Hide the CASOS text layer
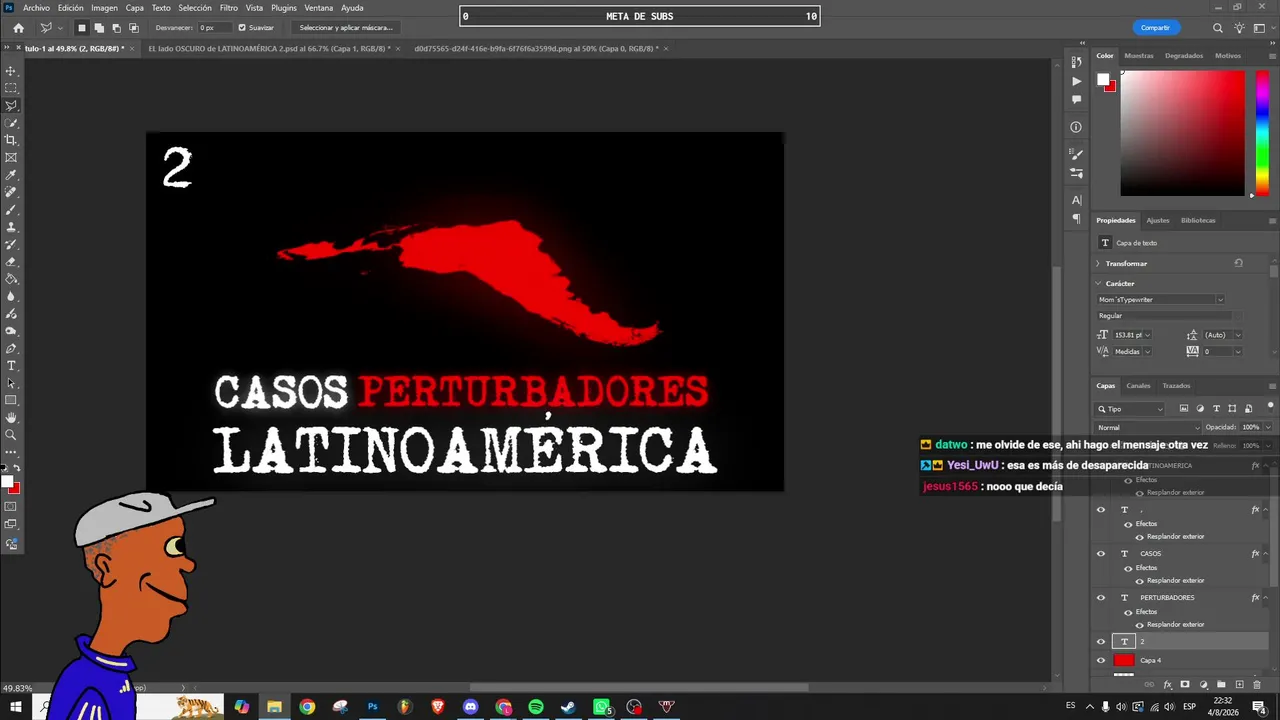 (1101, 554)
